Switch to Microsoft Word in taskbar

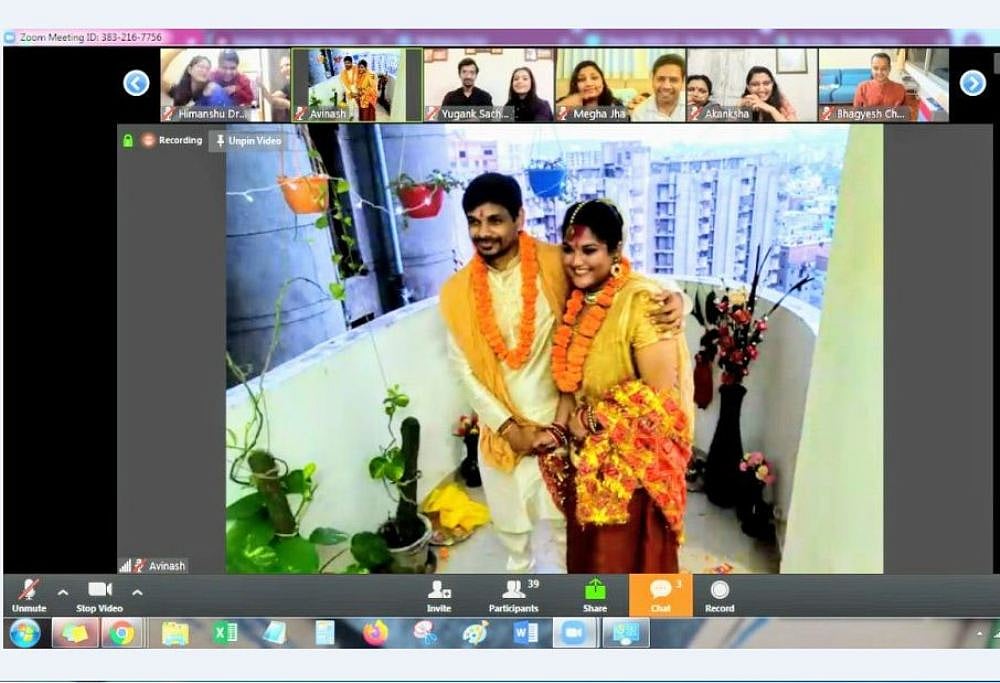525,633
